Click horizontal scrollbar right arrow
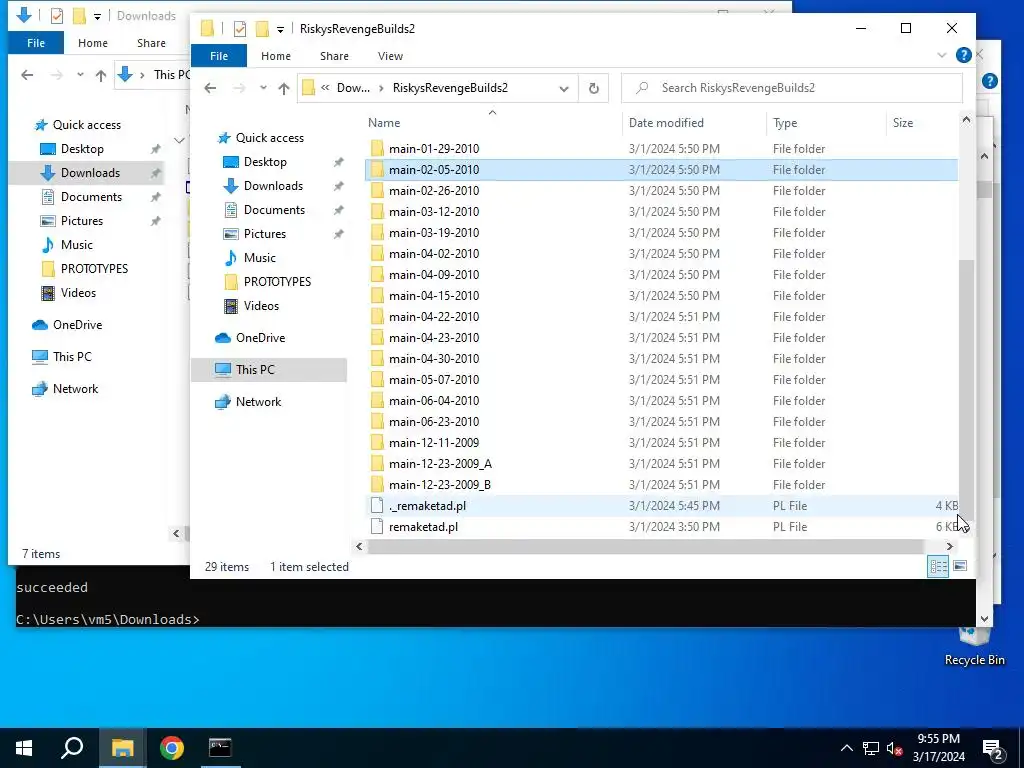The height and width of the screenshot is (768, 1024). [x=950, y=547]
